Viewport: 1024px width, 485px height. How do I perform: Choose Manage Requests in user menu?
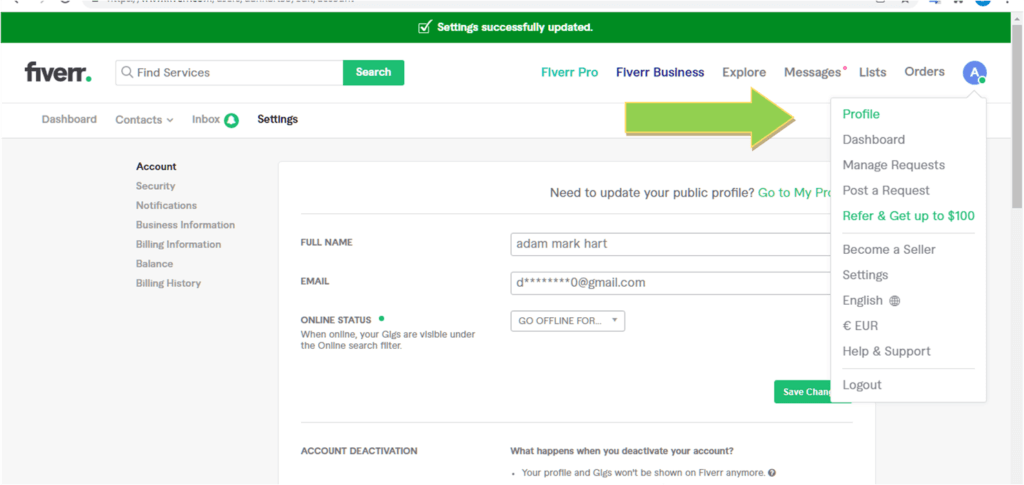coord(893,165)
